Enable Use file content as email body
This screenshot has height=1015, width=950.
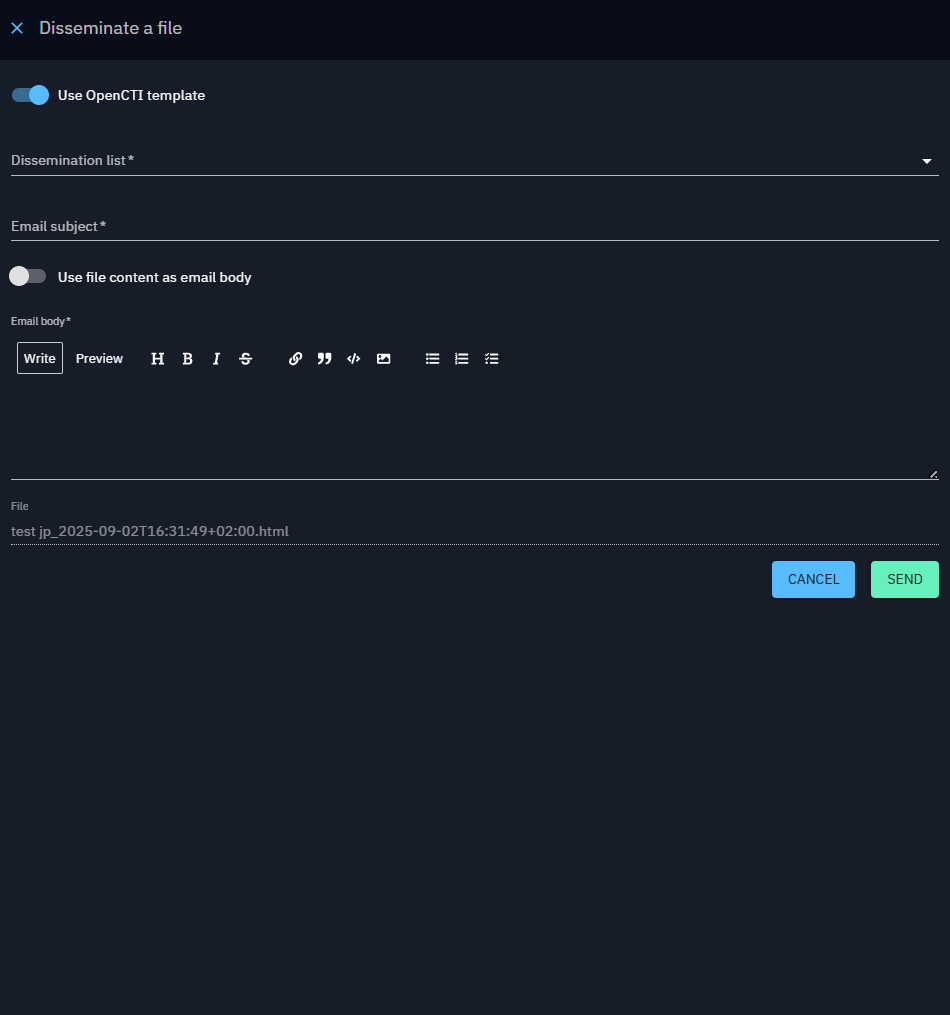[28, 276]
